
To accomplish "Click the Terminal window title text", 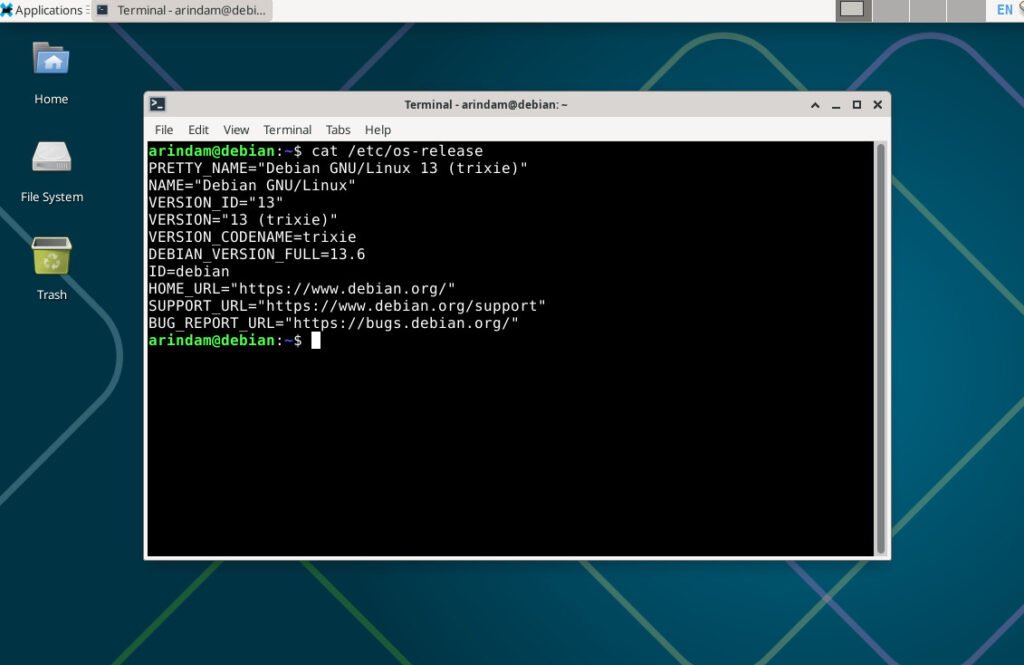I will pyautogui.click(x=485, y=105).
